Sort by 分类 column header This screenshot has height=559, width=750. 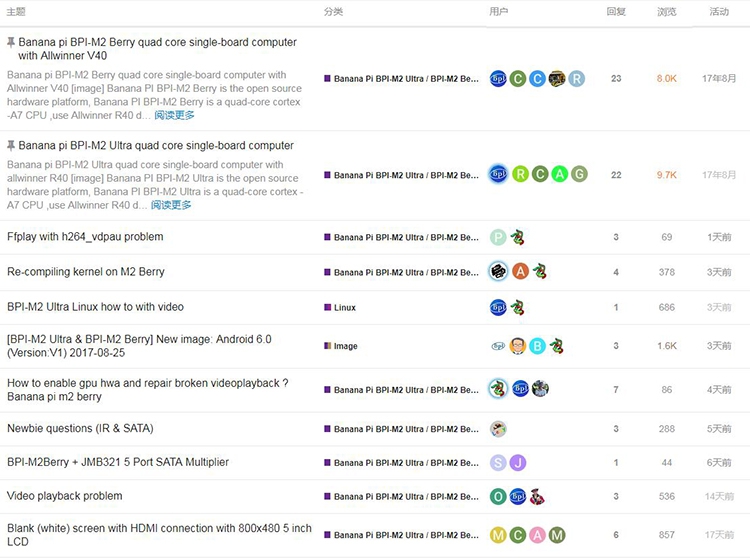coord(333,11)
